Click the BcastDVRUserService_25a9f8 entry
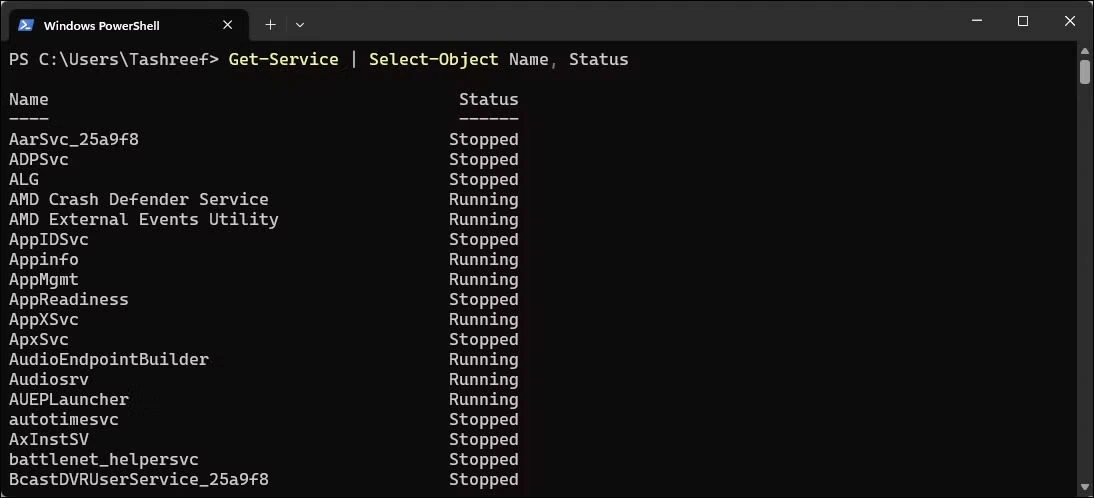1094x498 pixels. click(139, 480)
